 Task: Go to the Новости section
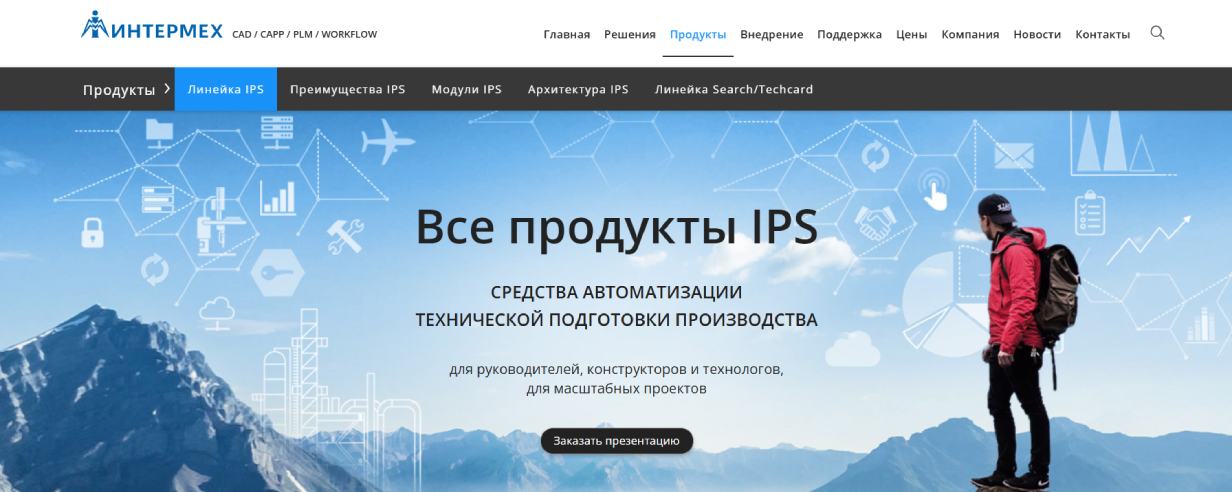1036,34
